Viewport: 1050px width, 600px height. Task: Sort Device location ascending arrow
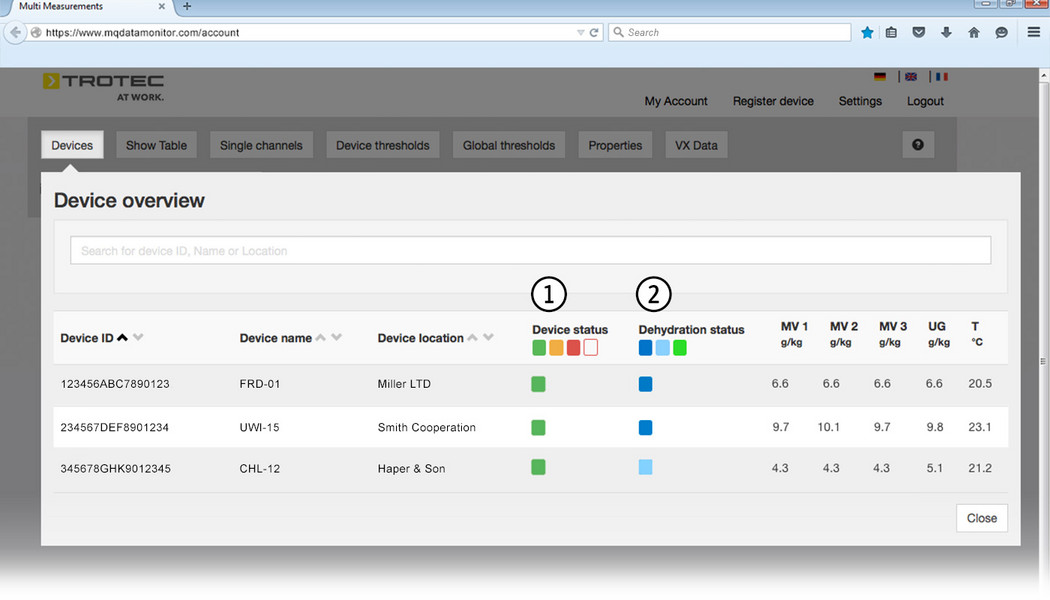tap(473, 338)
